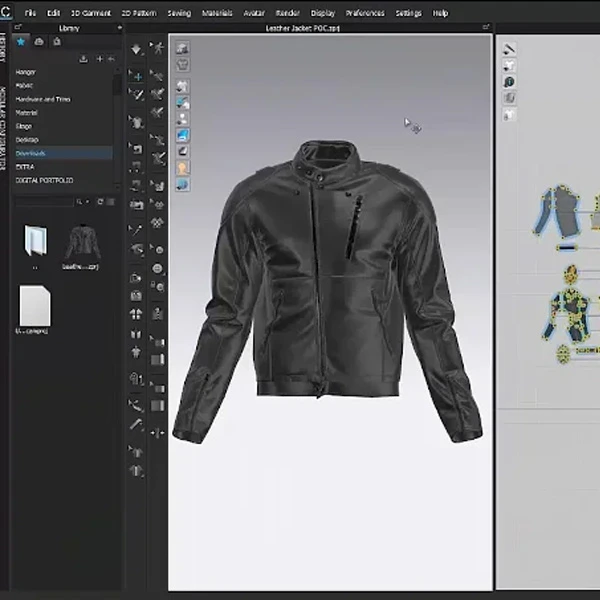Select the Downloads folder in Library
Screen dimensions: 600x600
tap(30, 153)
